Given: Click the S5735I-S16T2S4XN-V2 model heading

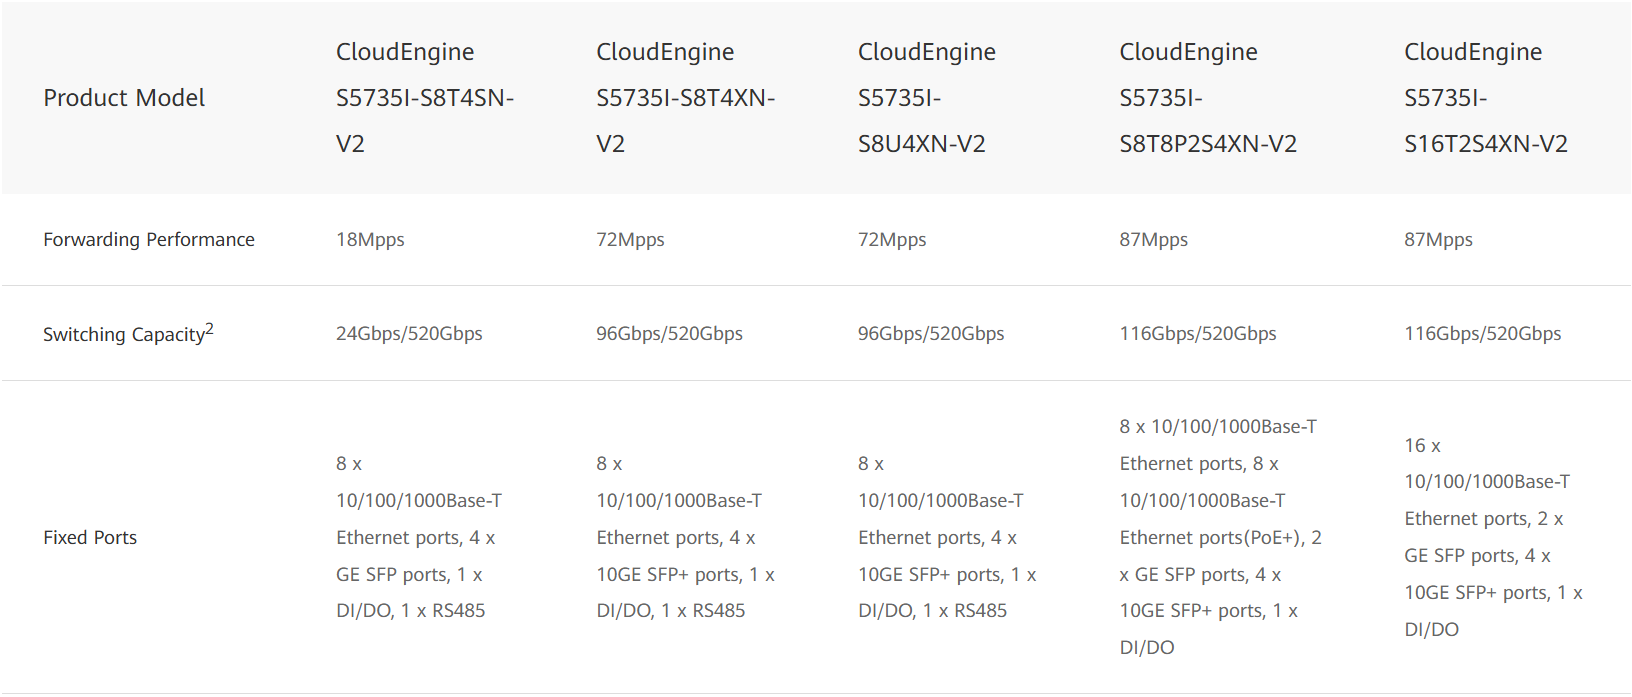Looking at the screenshot, I should [x=1485, y=98].
